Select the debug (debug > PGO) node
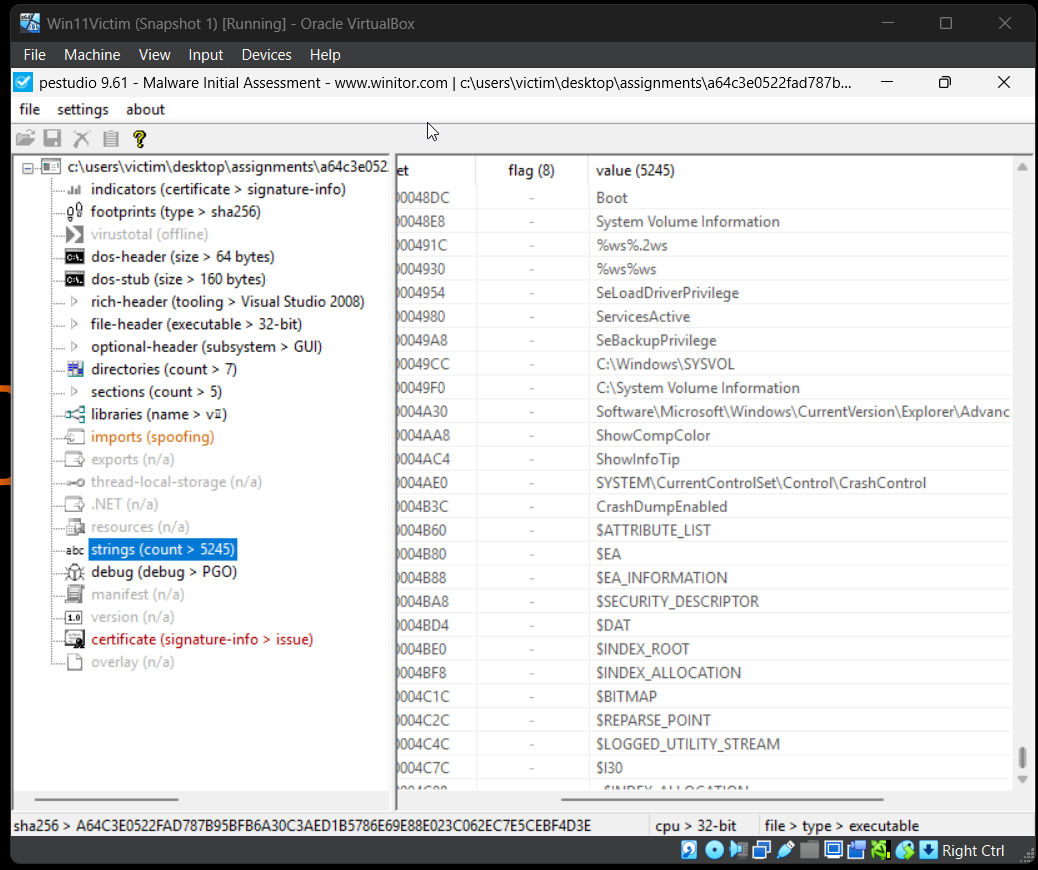This screenshot has width=1038, height=870. (164, 571)
